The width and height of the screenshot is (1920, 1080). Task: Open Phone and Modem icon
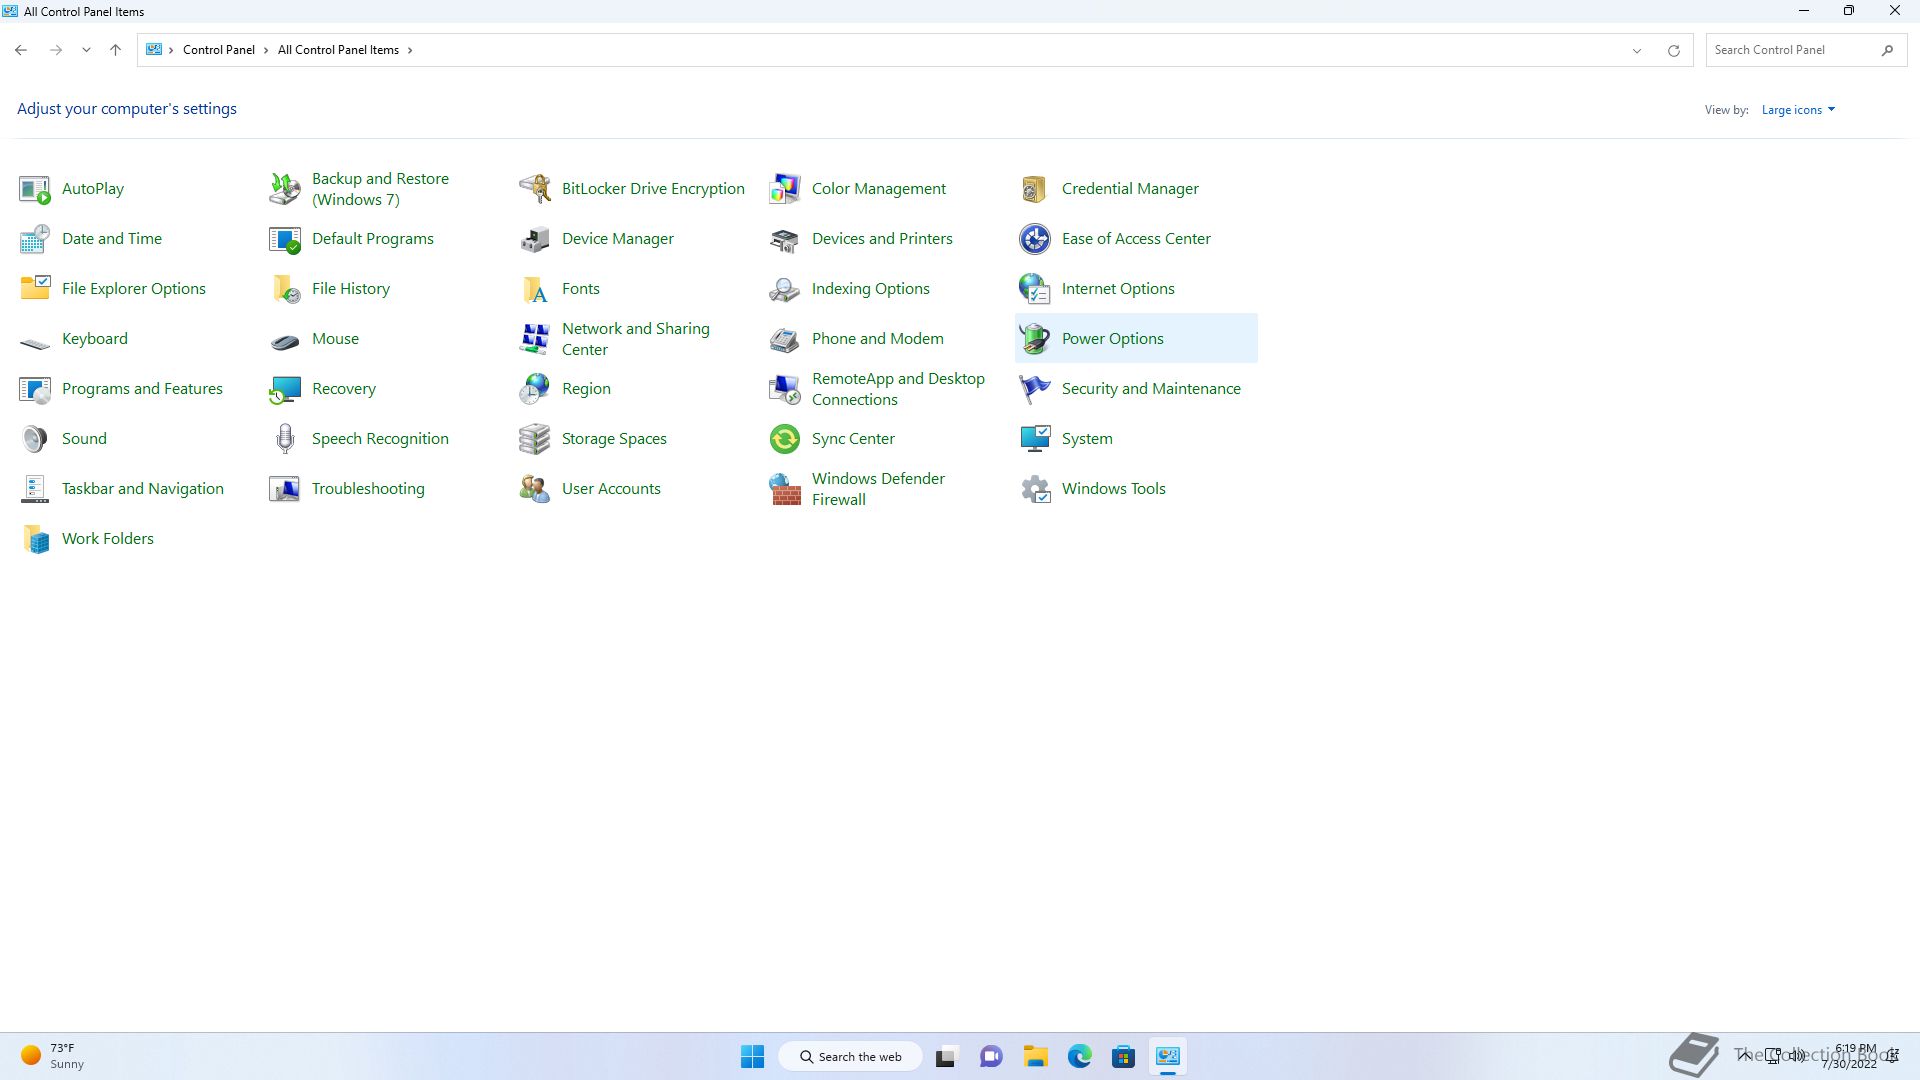(x=785, y=339)
